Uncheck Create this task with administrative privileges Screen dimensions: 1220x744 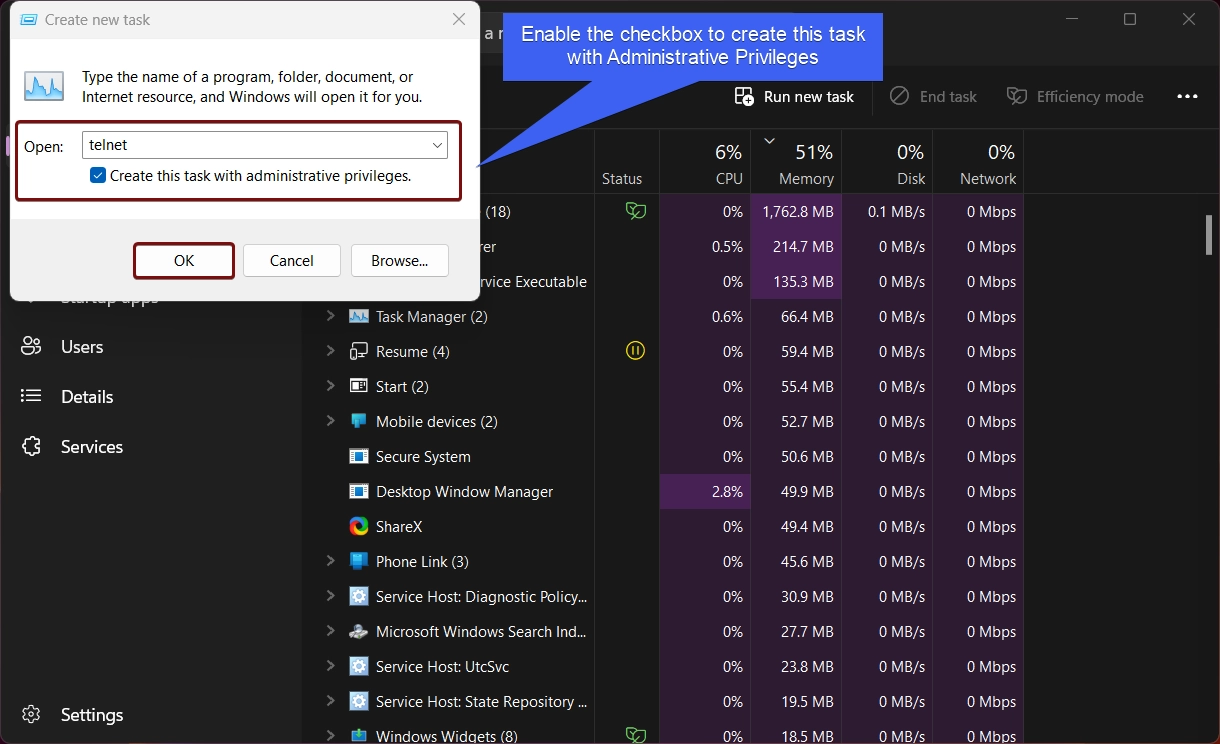[98, 176]
